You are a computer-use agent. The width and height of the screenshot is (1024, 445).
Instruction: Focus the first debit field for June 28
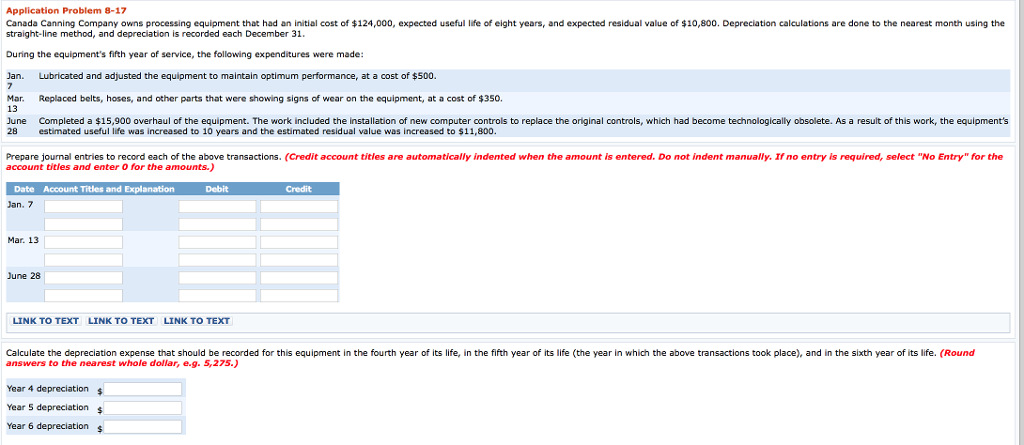click(217, 278)
